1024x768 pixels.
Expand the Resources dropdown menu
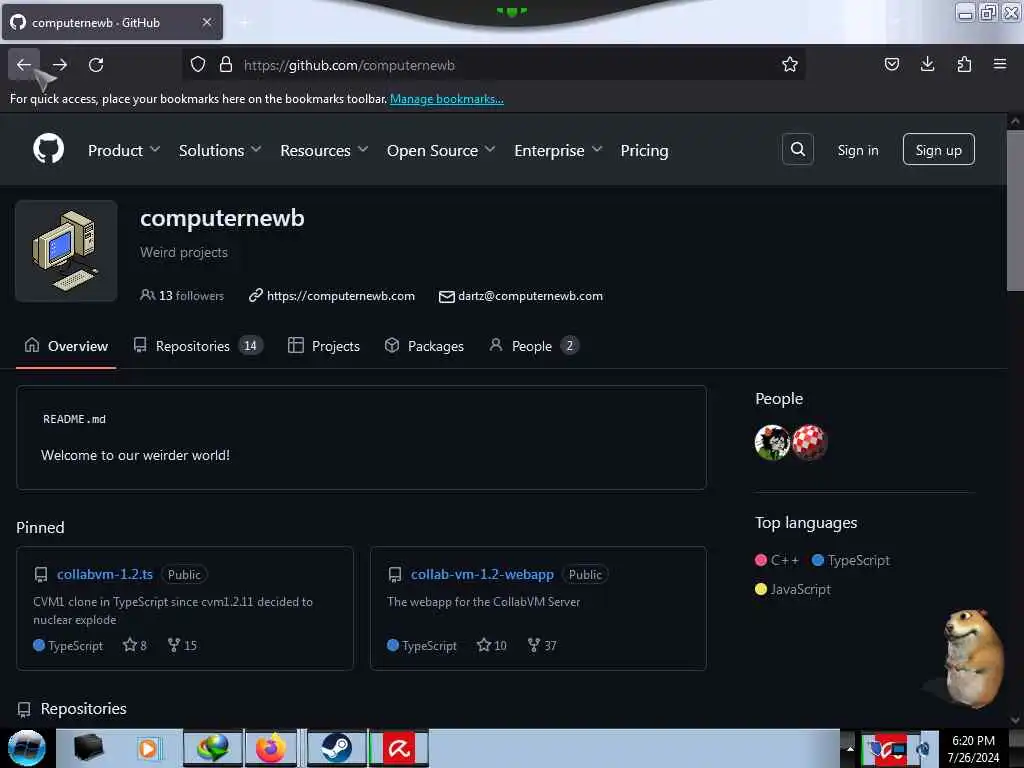[324, 150]
